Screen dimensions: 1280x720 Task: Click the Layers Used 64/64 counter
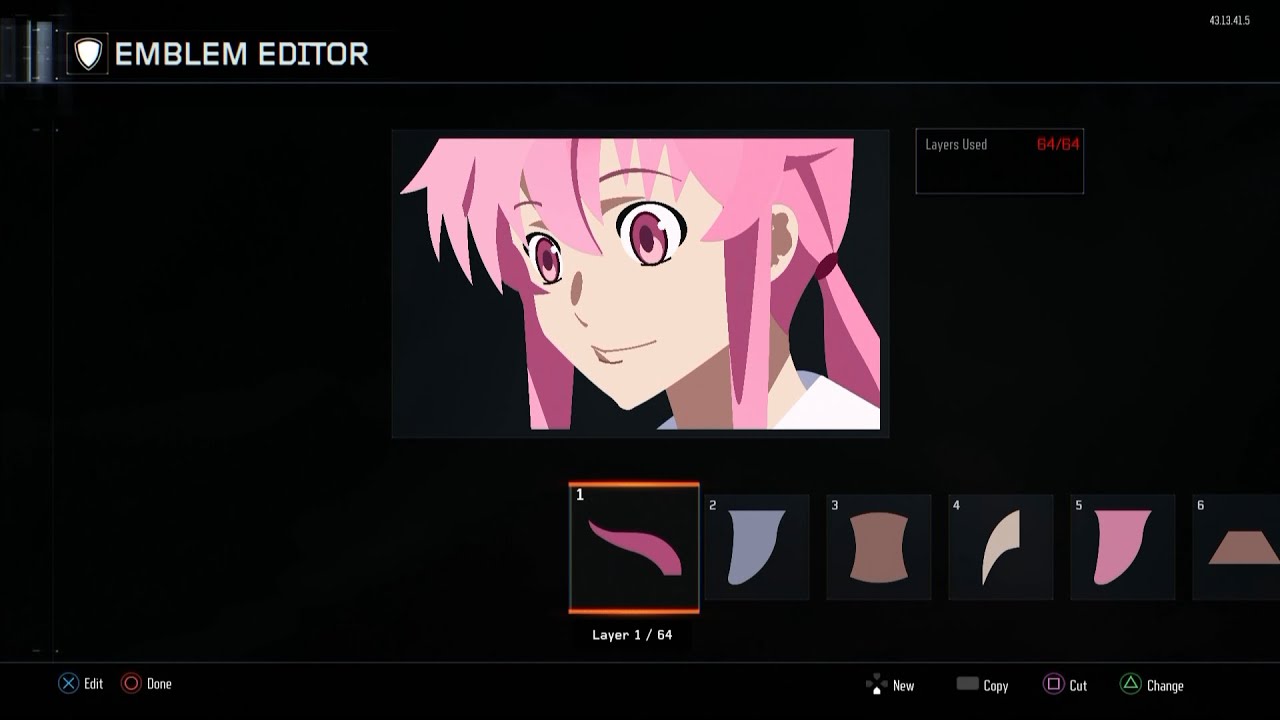point(1000,161)
